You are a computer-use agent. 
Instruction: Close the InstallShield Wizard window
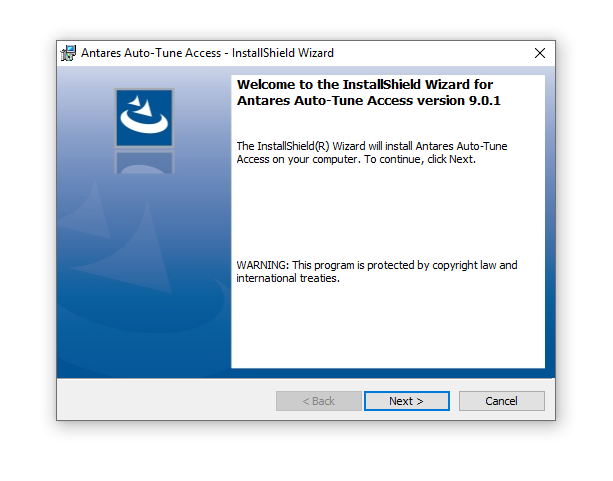pos(540,53)
